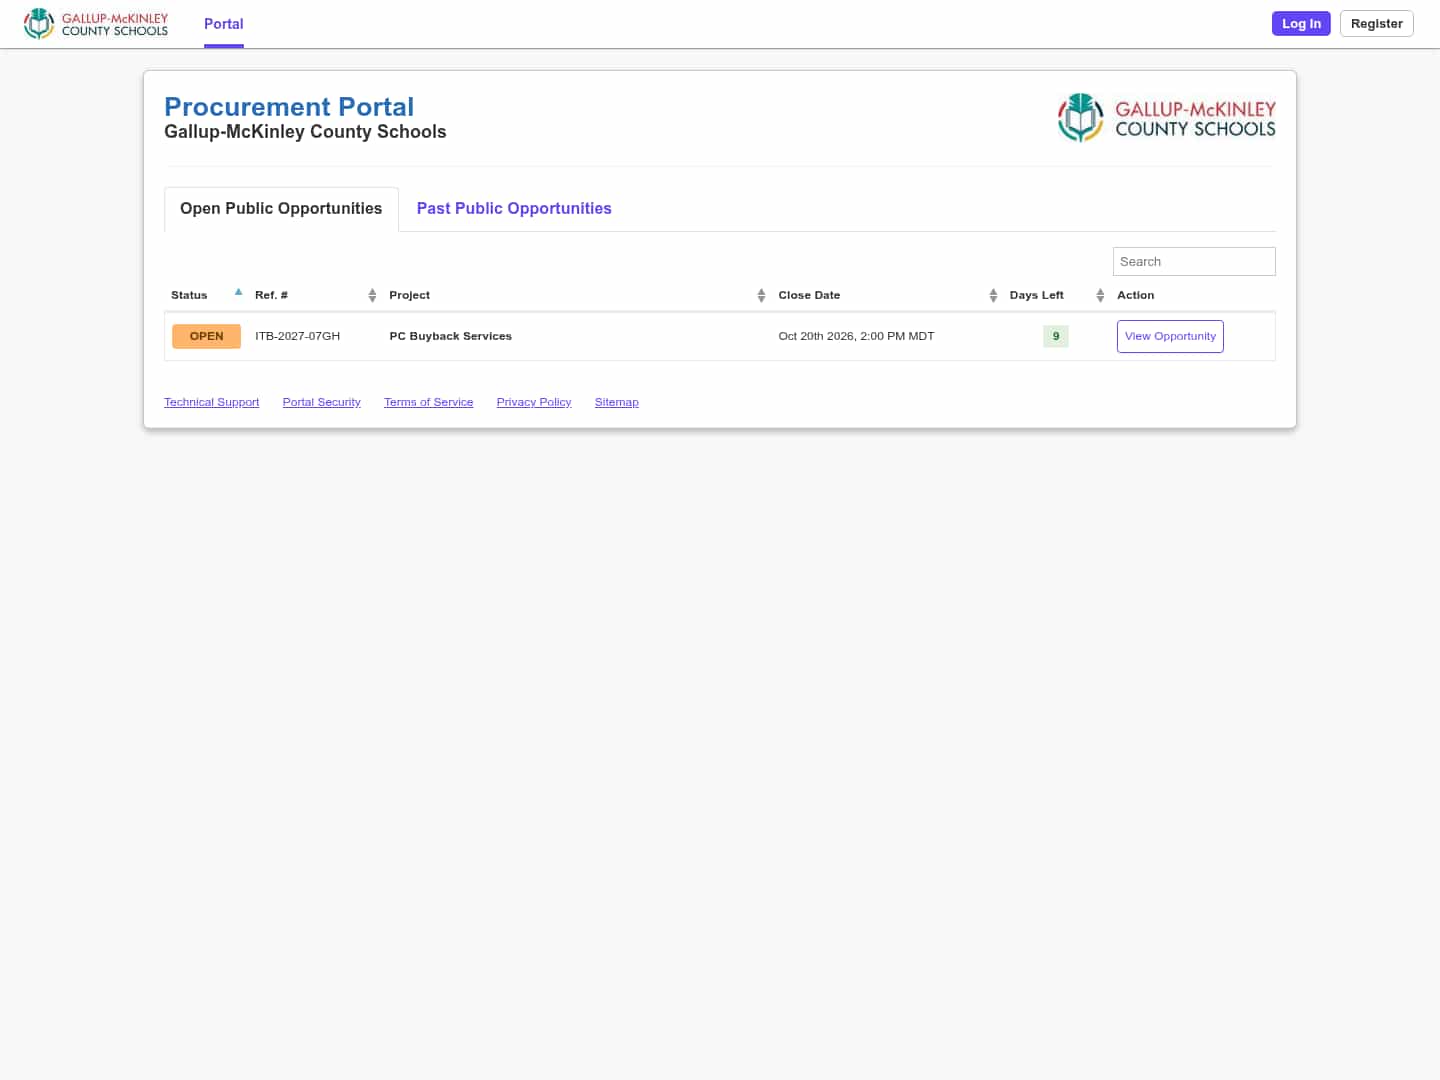The width and height of the screenshot is (1440, 1080).
Task: Click the Register button
Action: 1376,24
